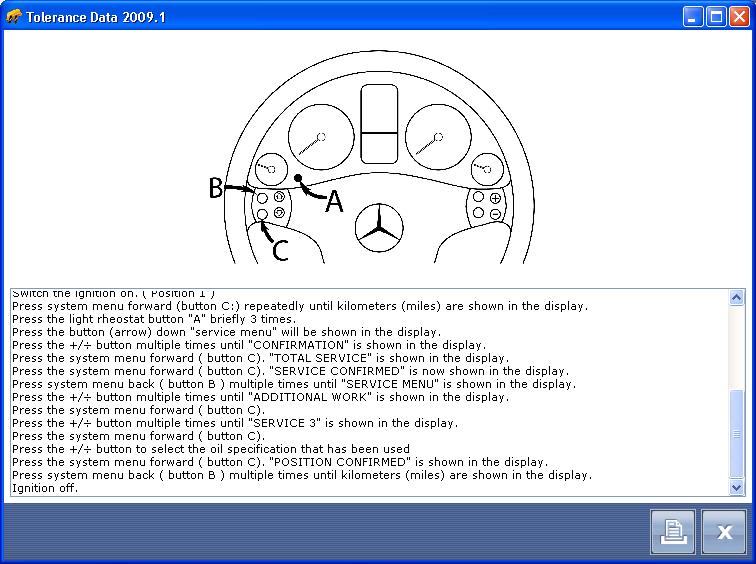Image resolution: width=756 pixels, height=564 pixels.
Task: Click the print icon button
Action: 673,532
